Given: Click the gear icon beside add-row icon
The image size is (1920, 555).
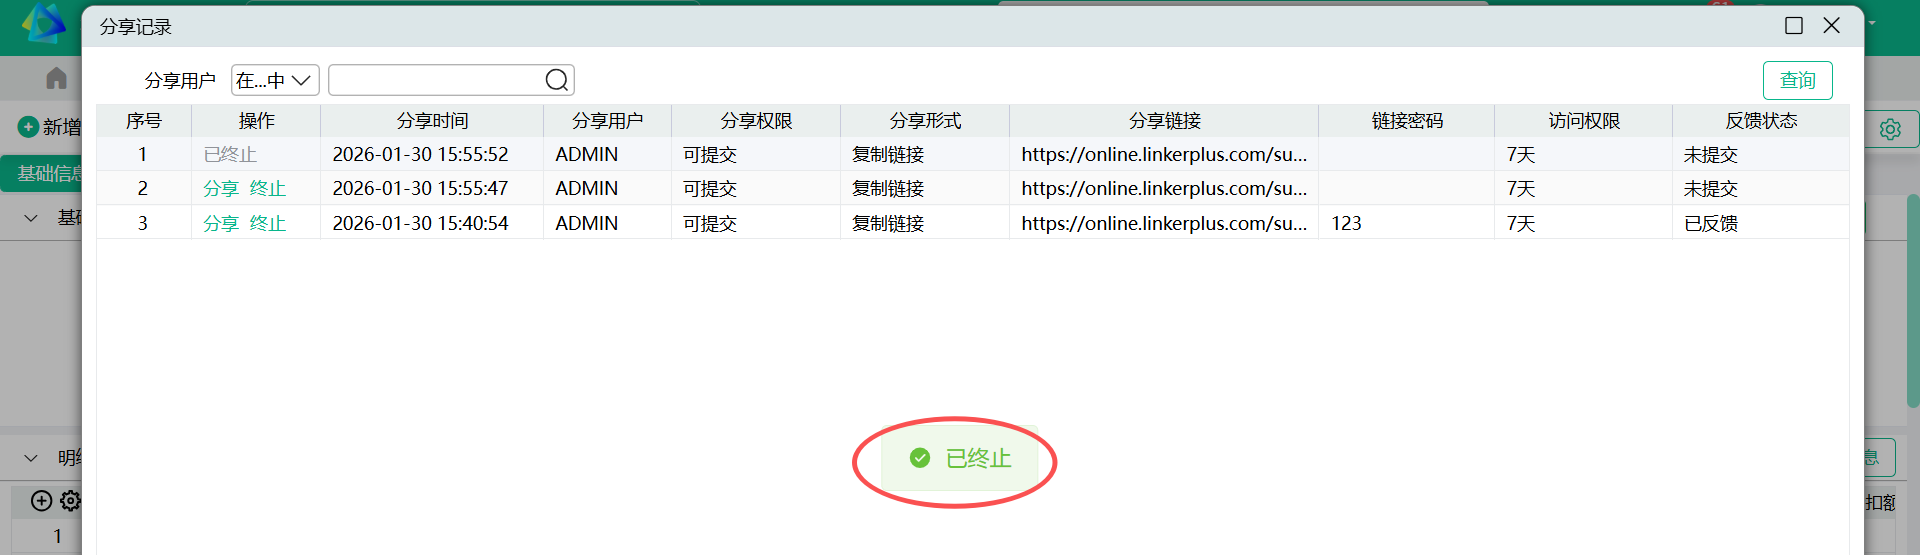Looking at the screenshot, I should 70,501.
